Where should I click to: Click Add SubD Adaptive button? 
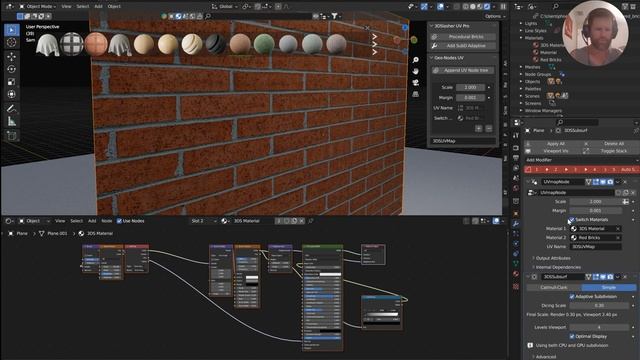coord(464,46)
